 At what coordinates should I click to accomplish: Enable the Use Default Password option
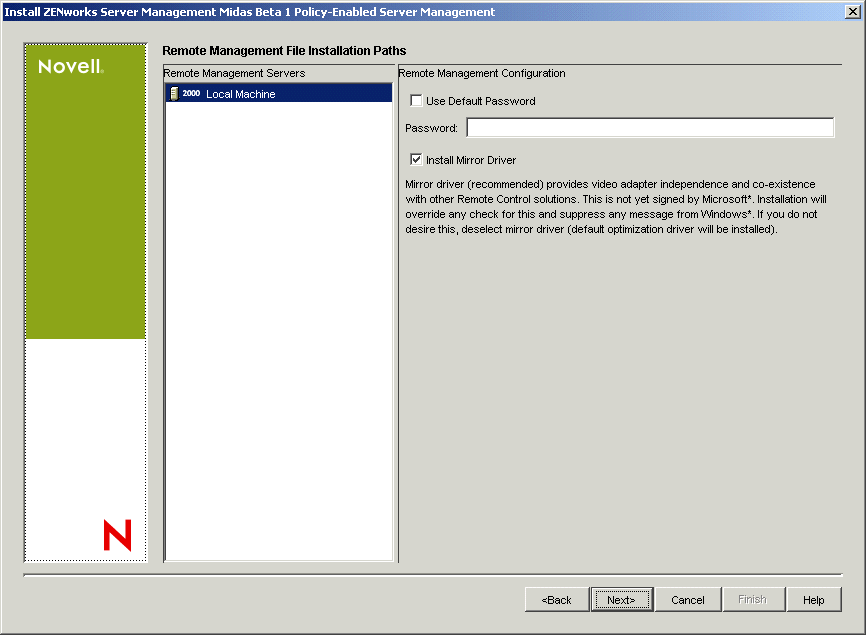point(416,101)
